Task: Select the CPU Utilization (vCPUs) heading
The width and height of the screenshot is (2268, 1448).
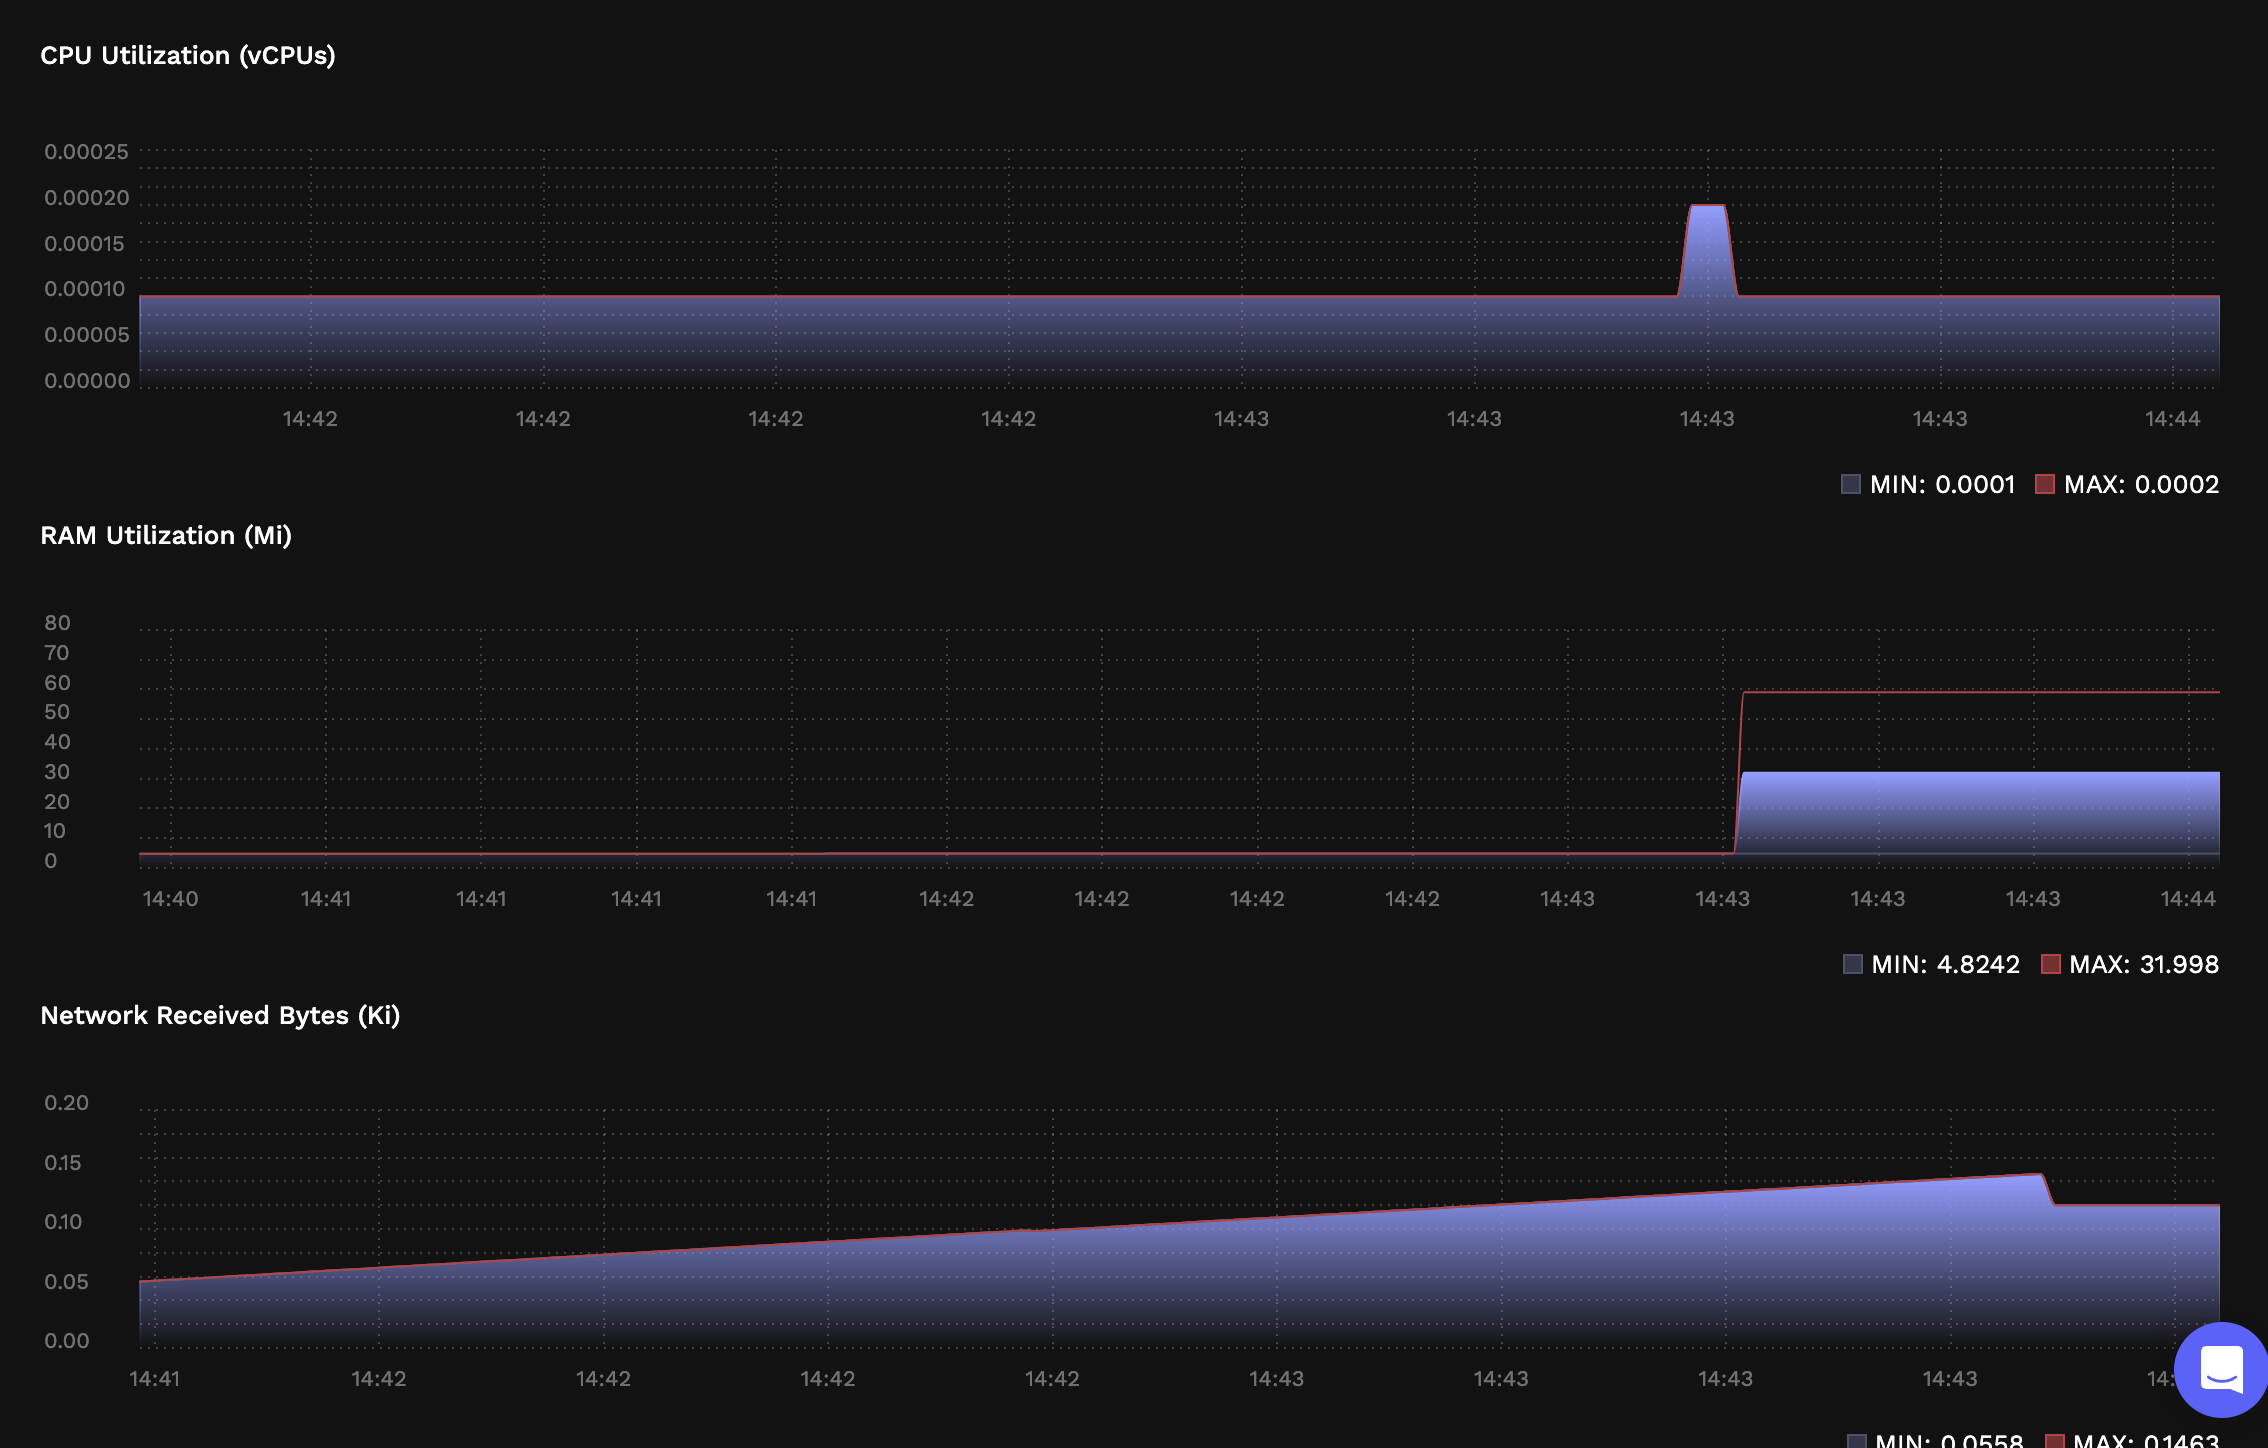Action: 188,55
